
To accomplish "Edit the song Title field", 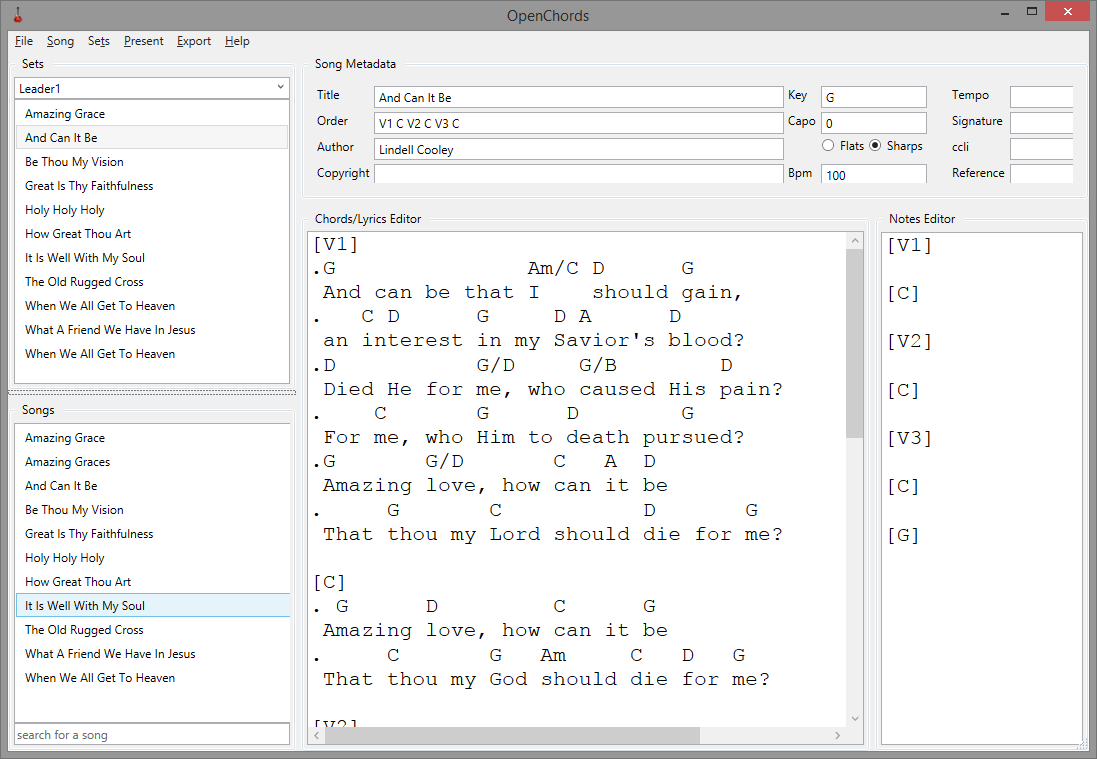I will [578, 96].
